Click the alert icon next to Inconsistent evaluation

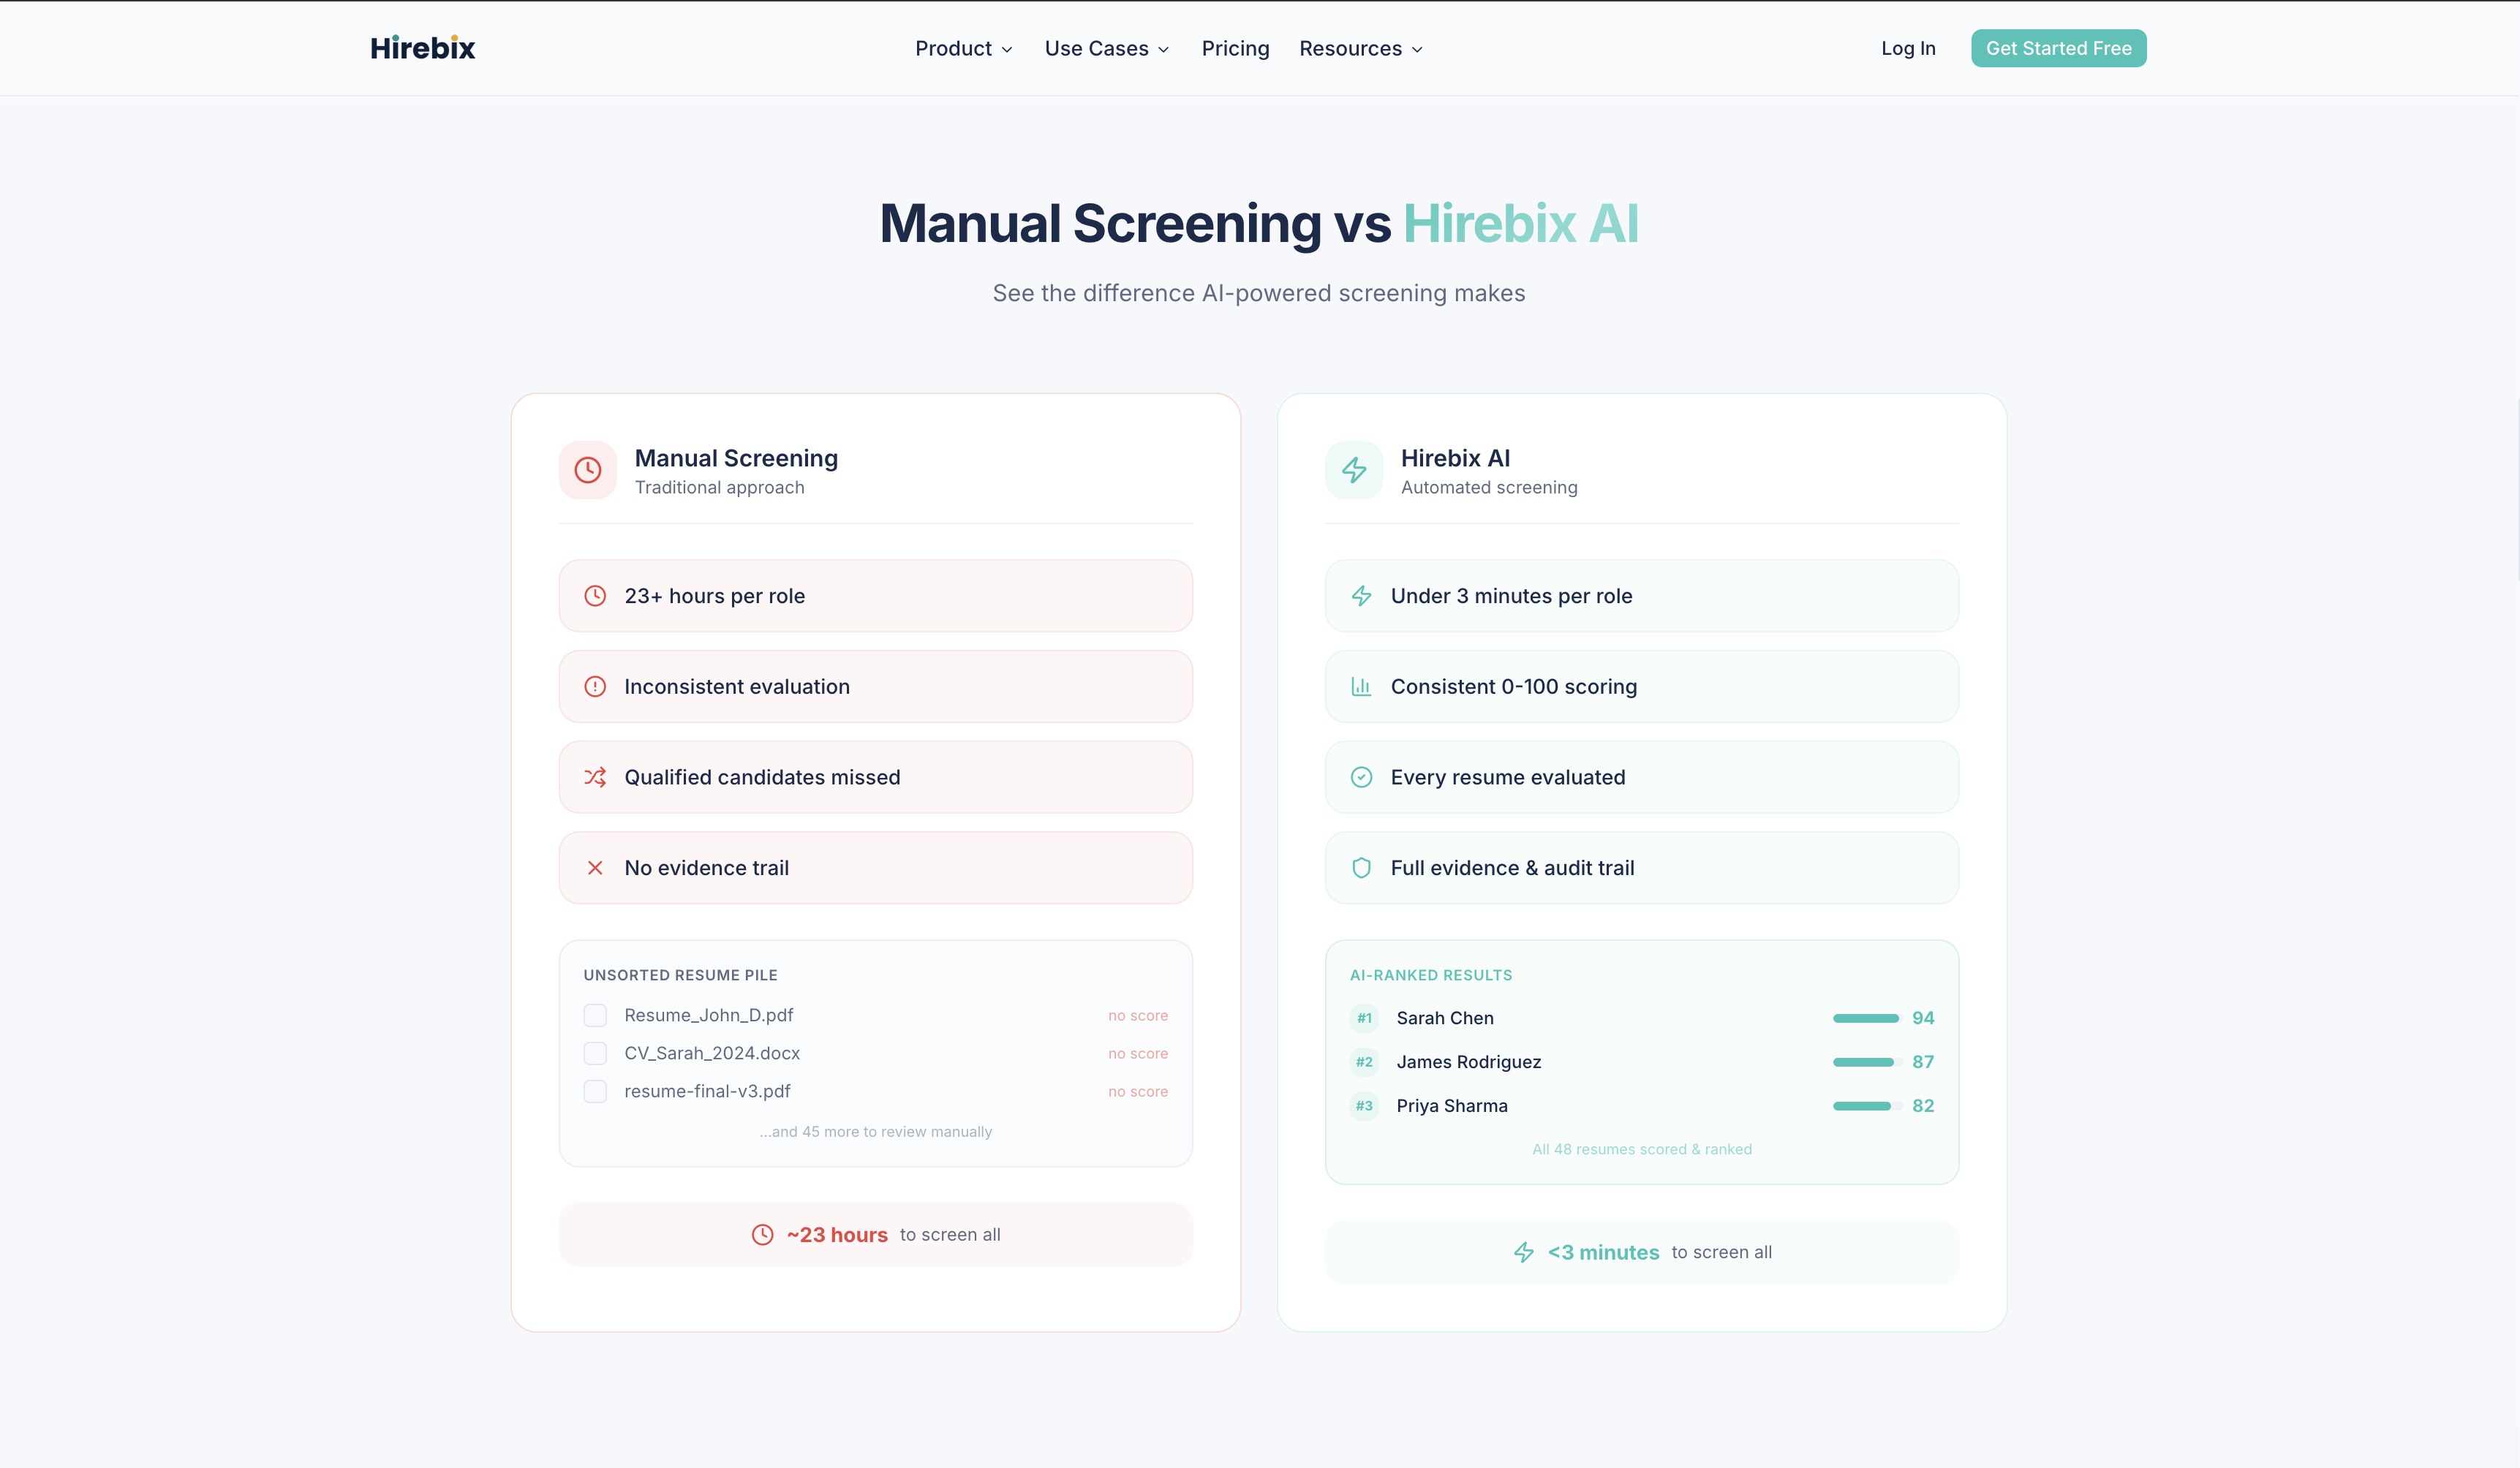tap(595, 687)
